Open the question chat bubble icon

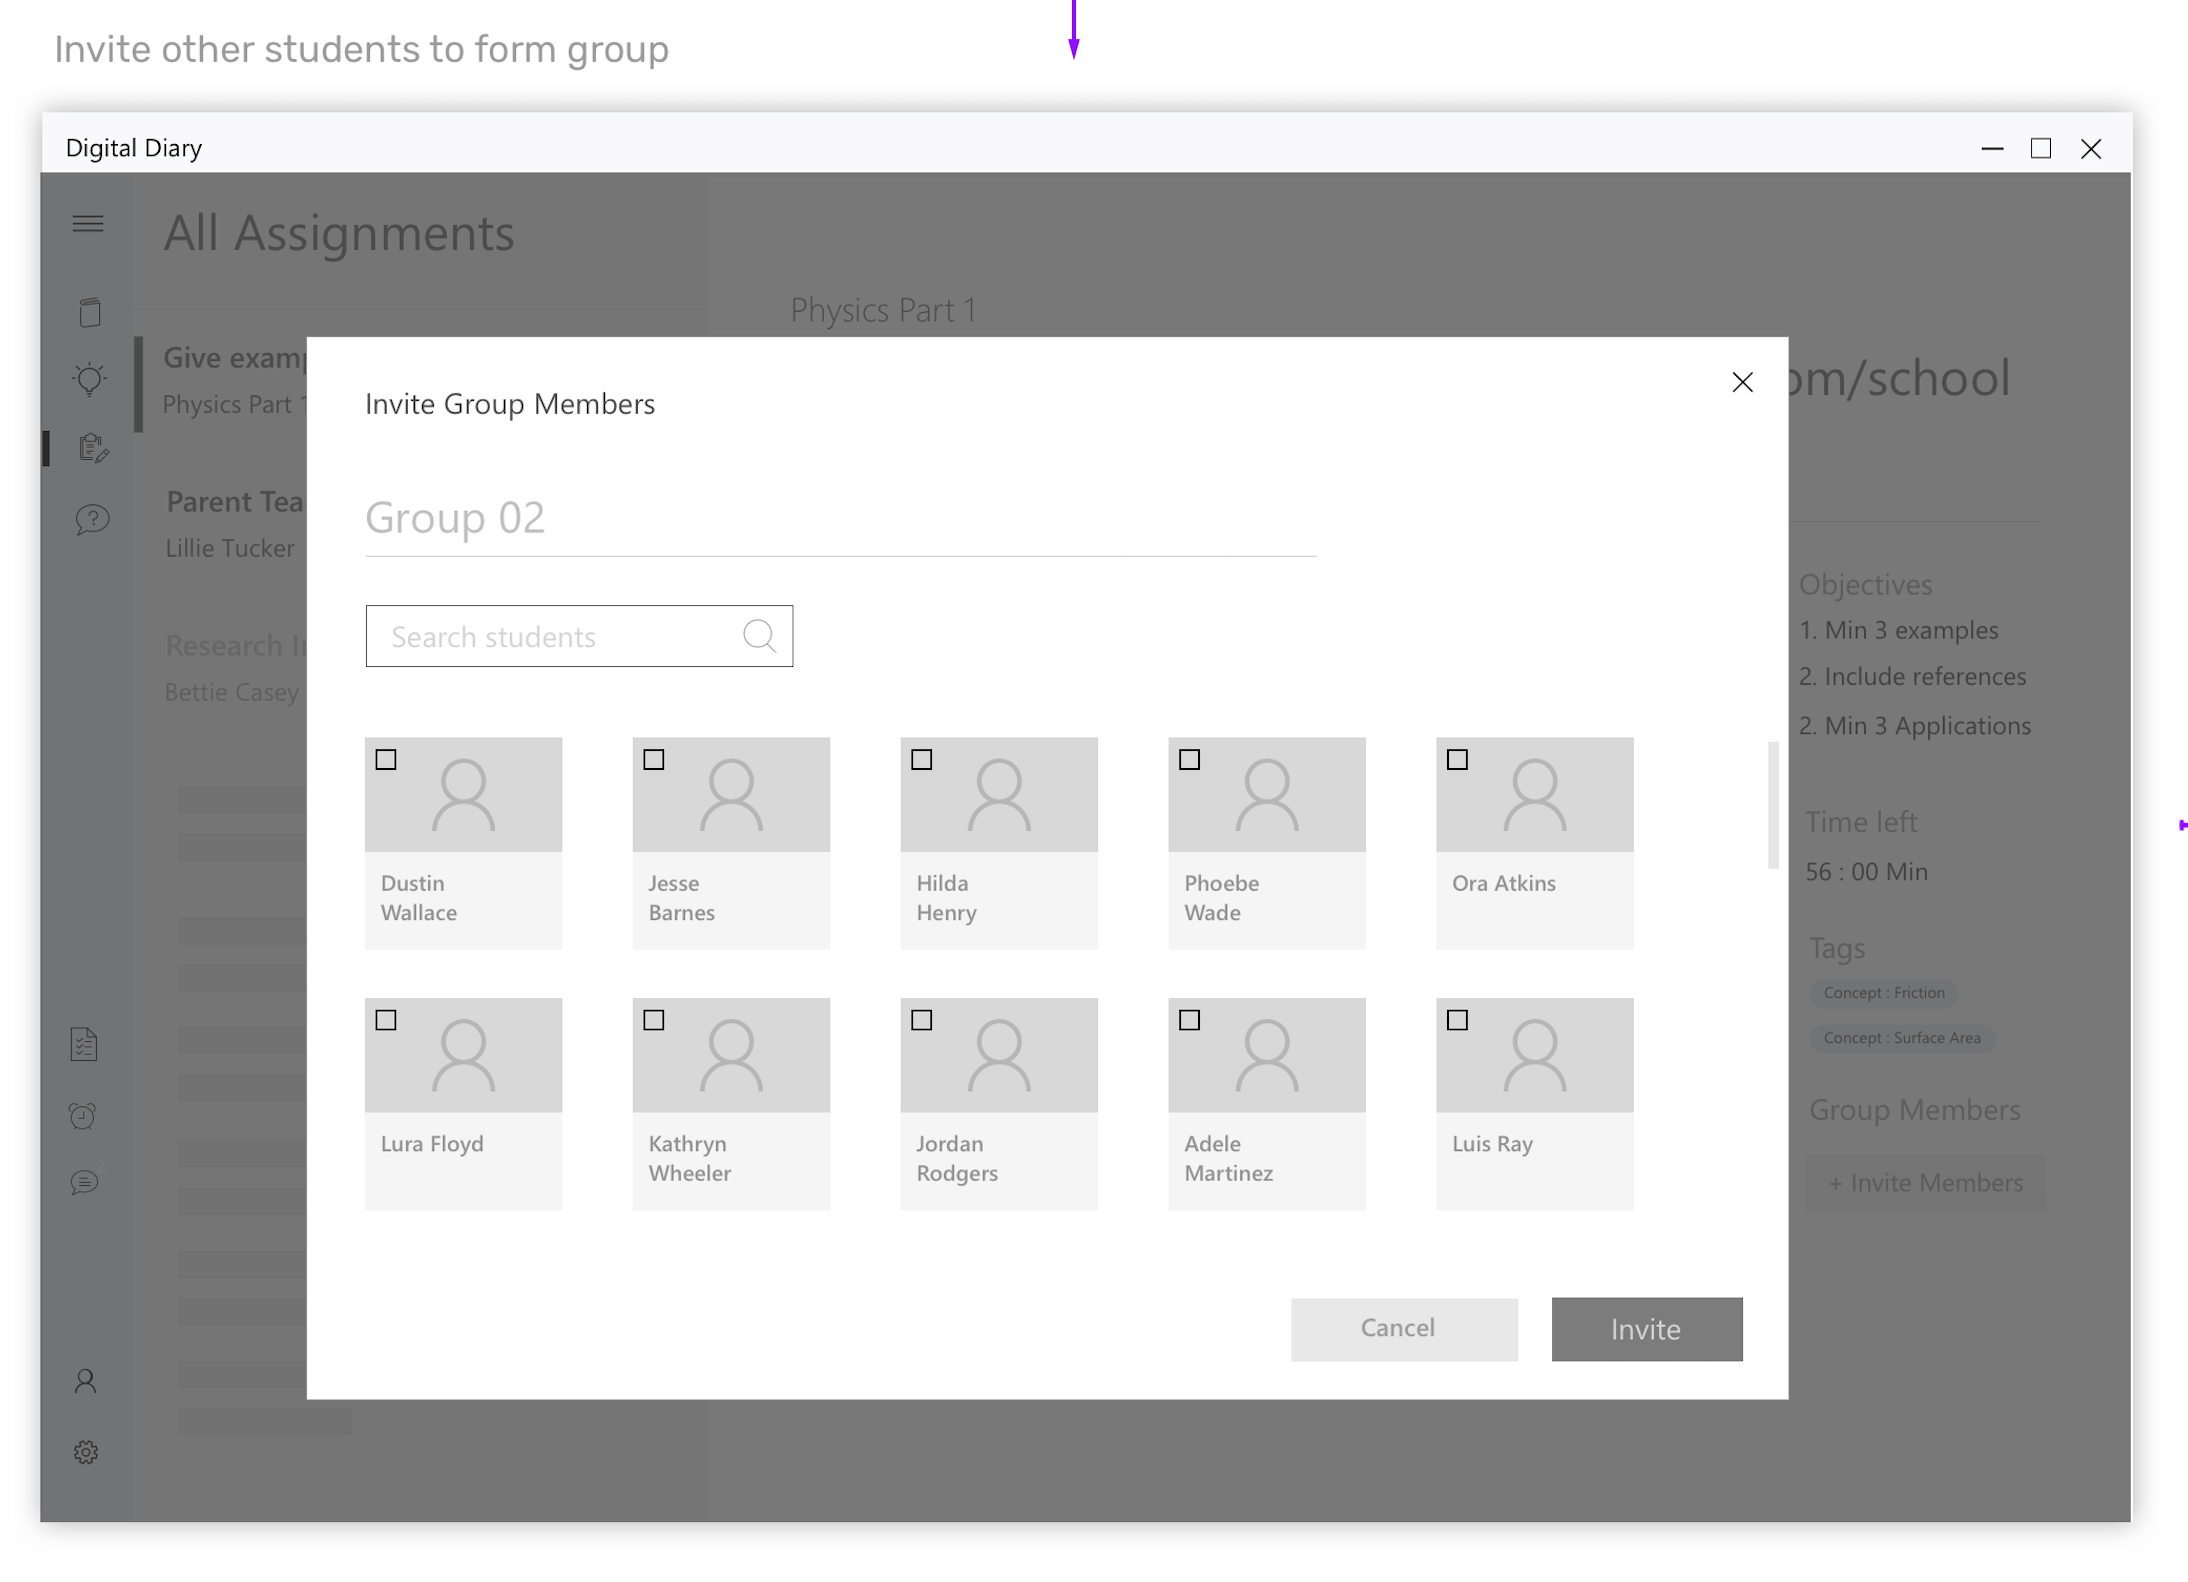point(92,519)
